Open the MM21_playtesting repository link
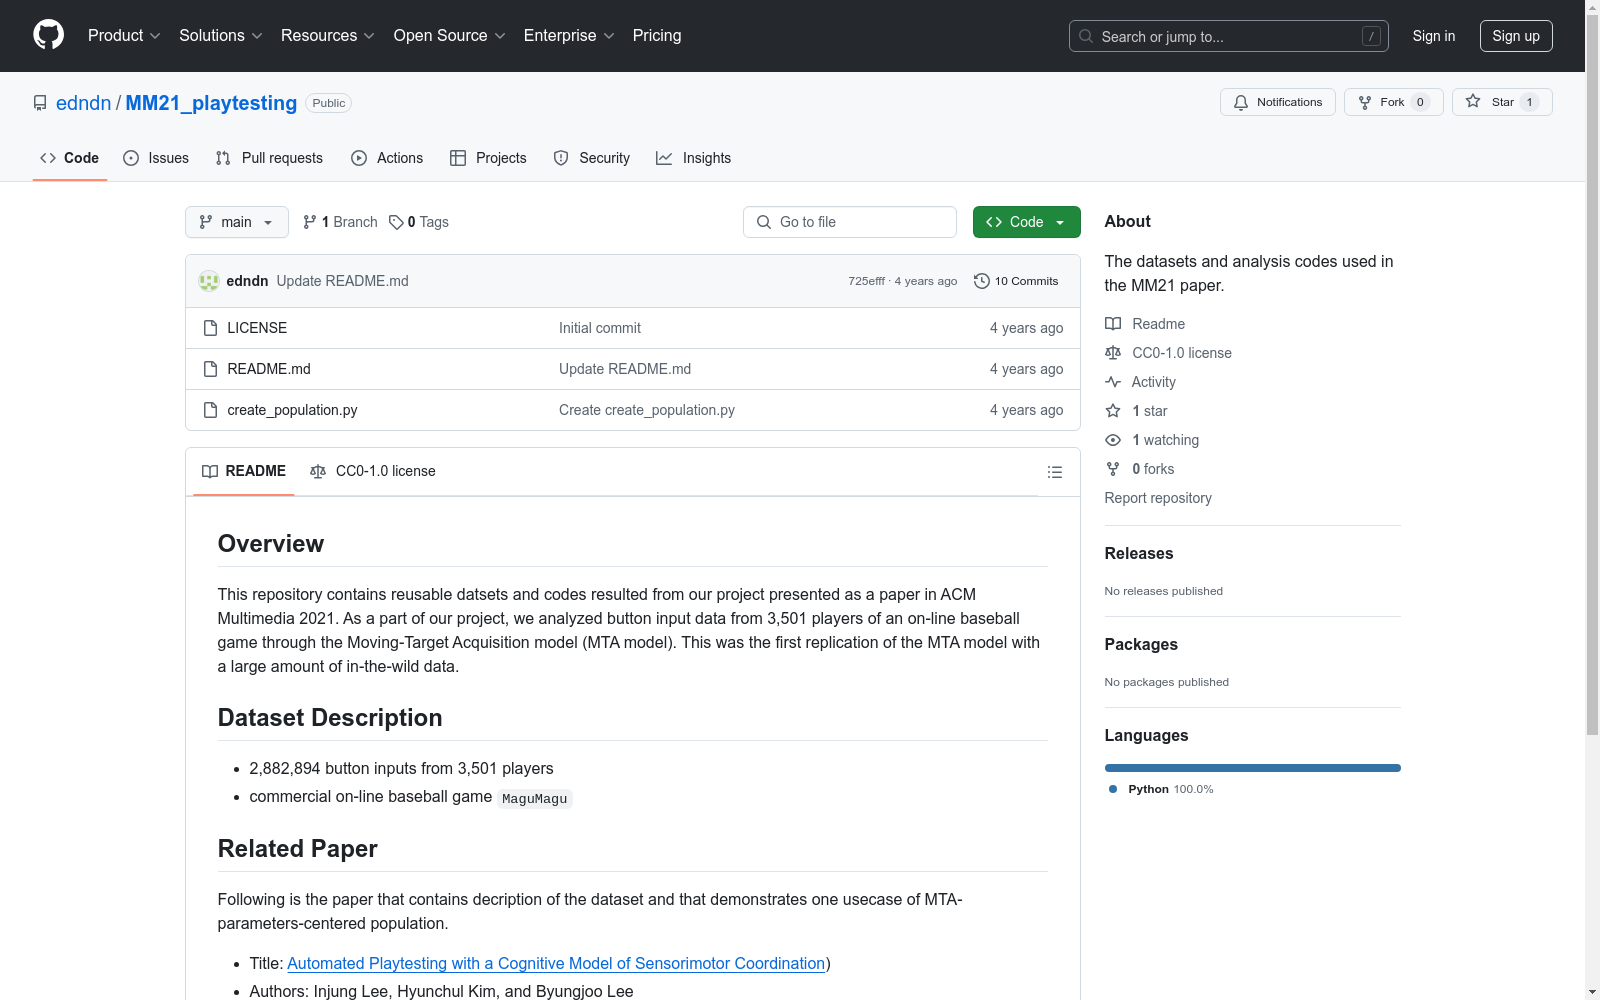The image size is (1600, 1000). (x=211, y=103)
